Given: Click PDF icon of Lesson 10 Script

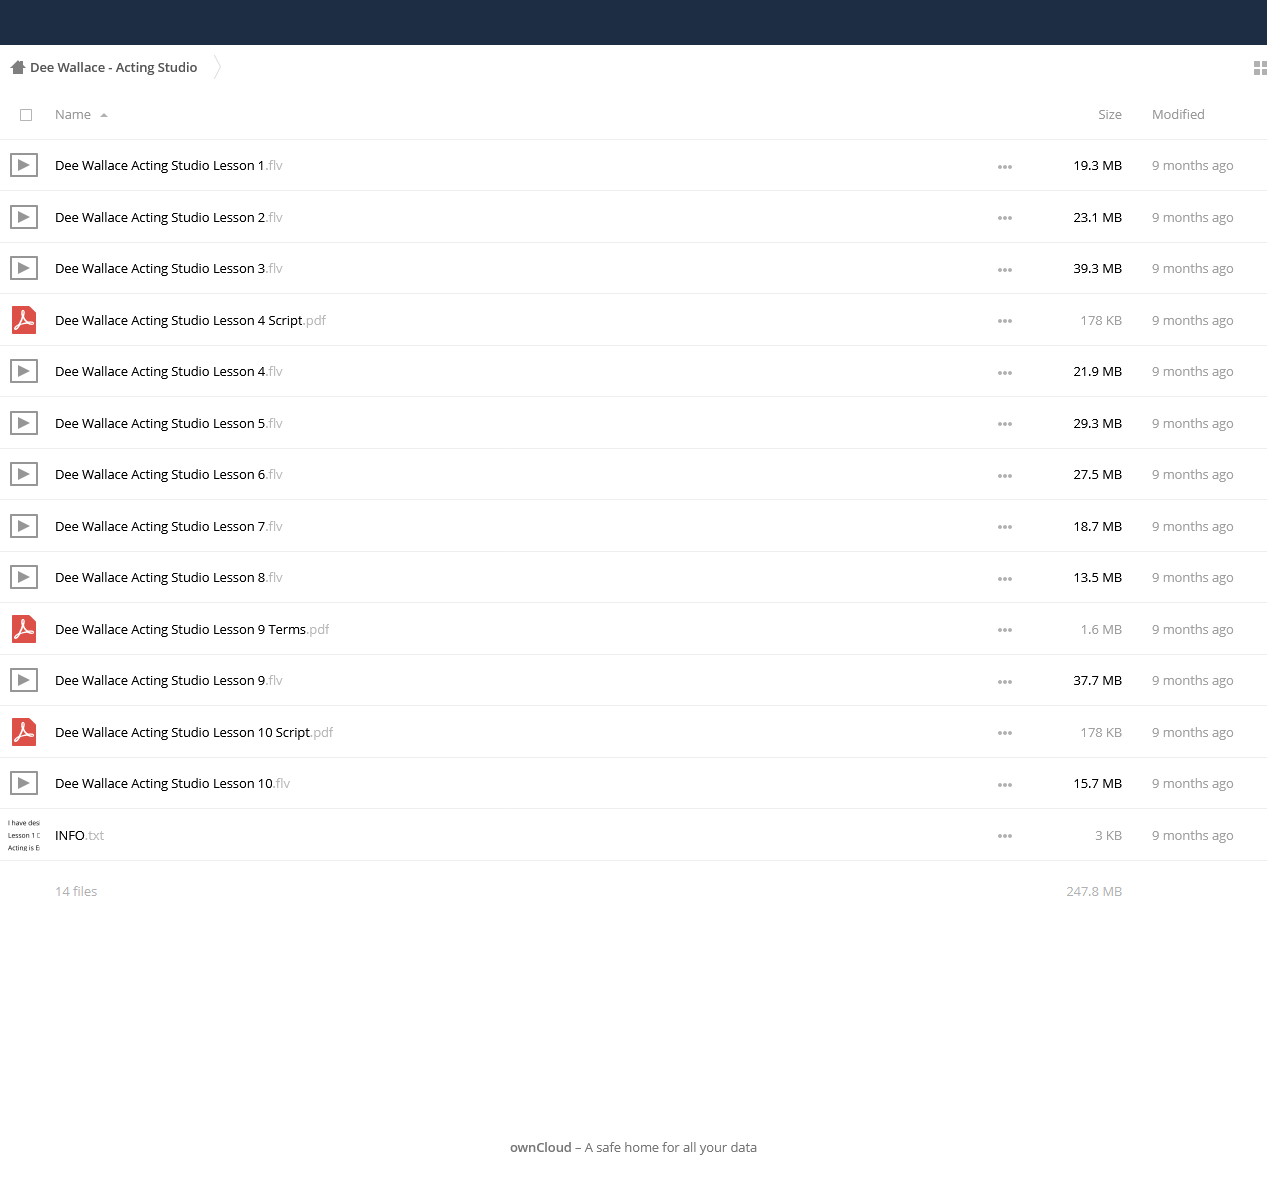Looking at the screenshot, I should [x=24, y=732].
